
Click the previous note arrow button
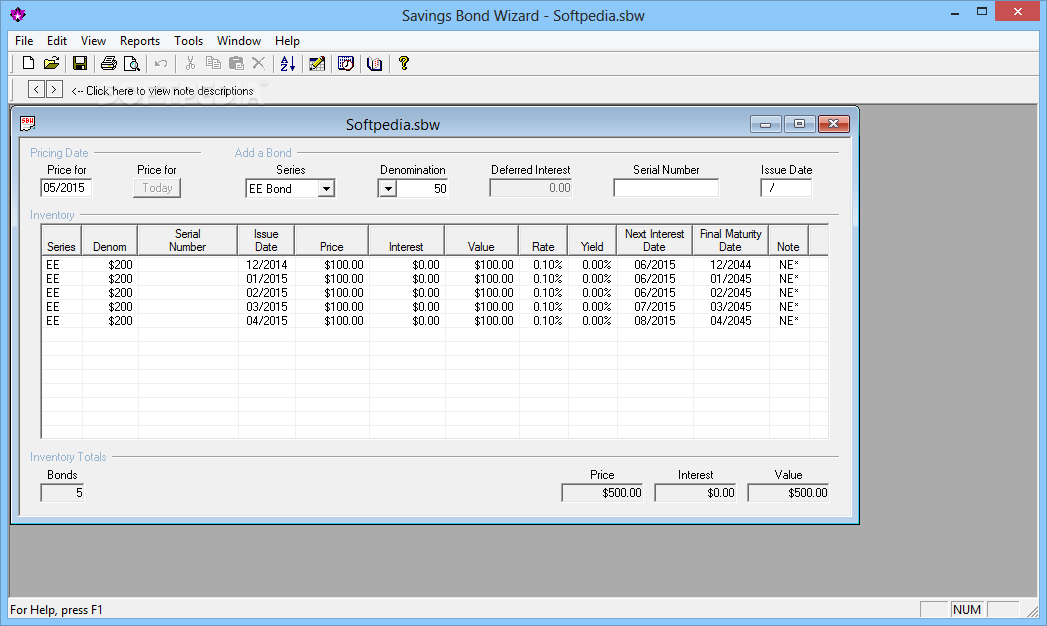tap(37, 89)
